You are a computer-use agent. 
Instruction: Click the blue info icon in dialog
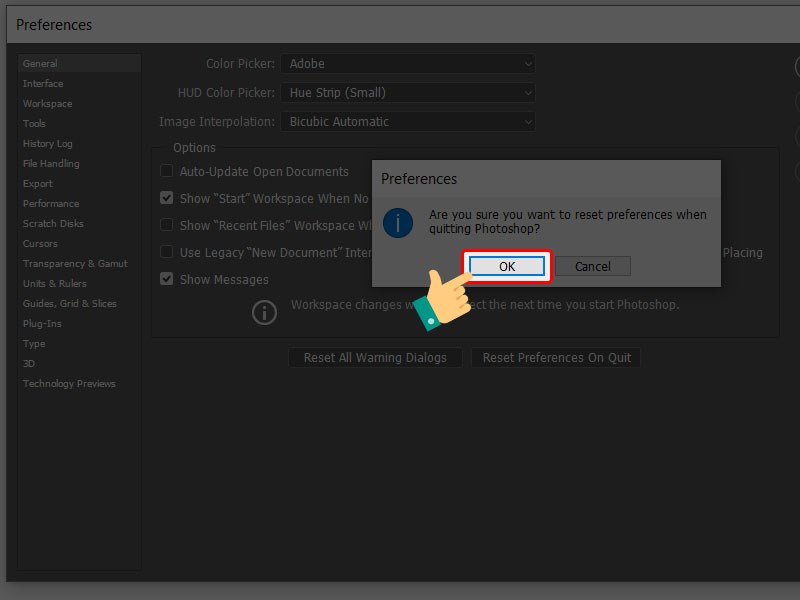[x=398, y=222]
